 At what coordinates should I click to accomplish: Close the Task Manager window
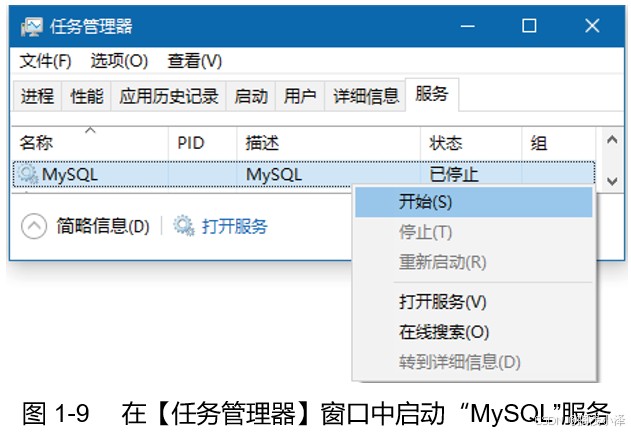[x=592, y=26]
